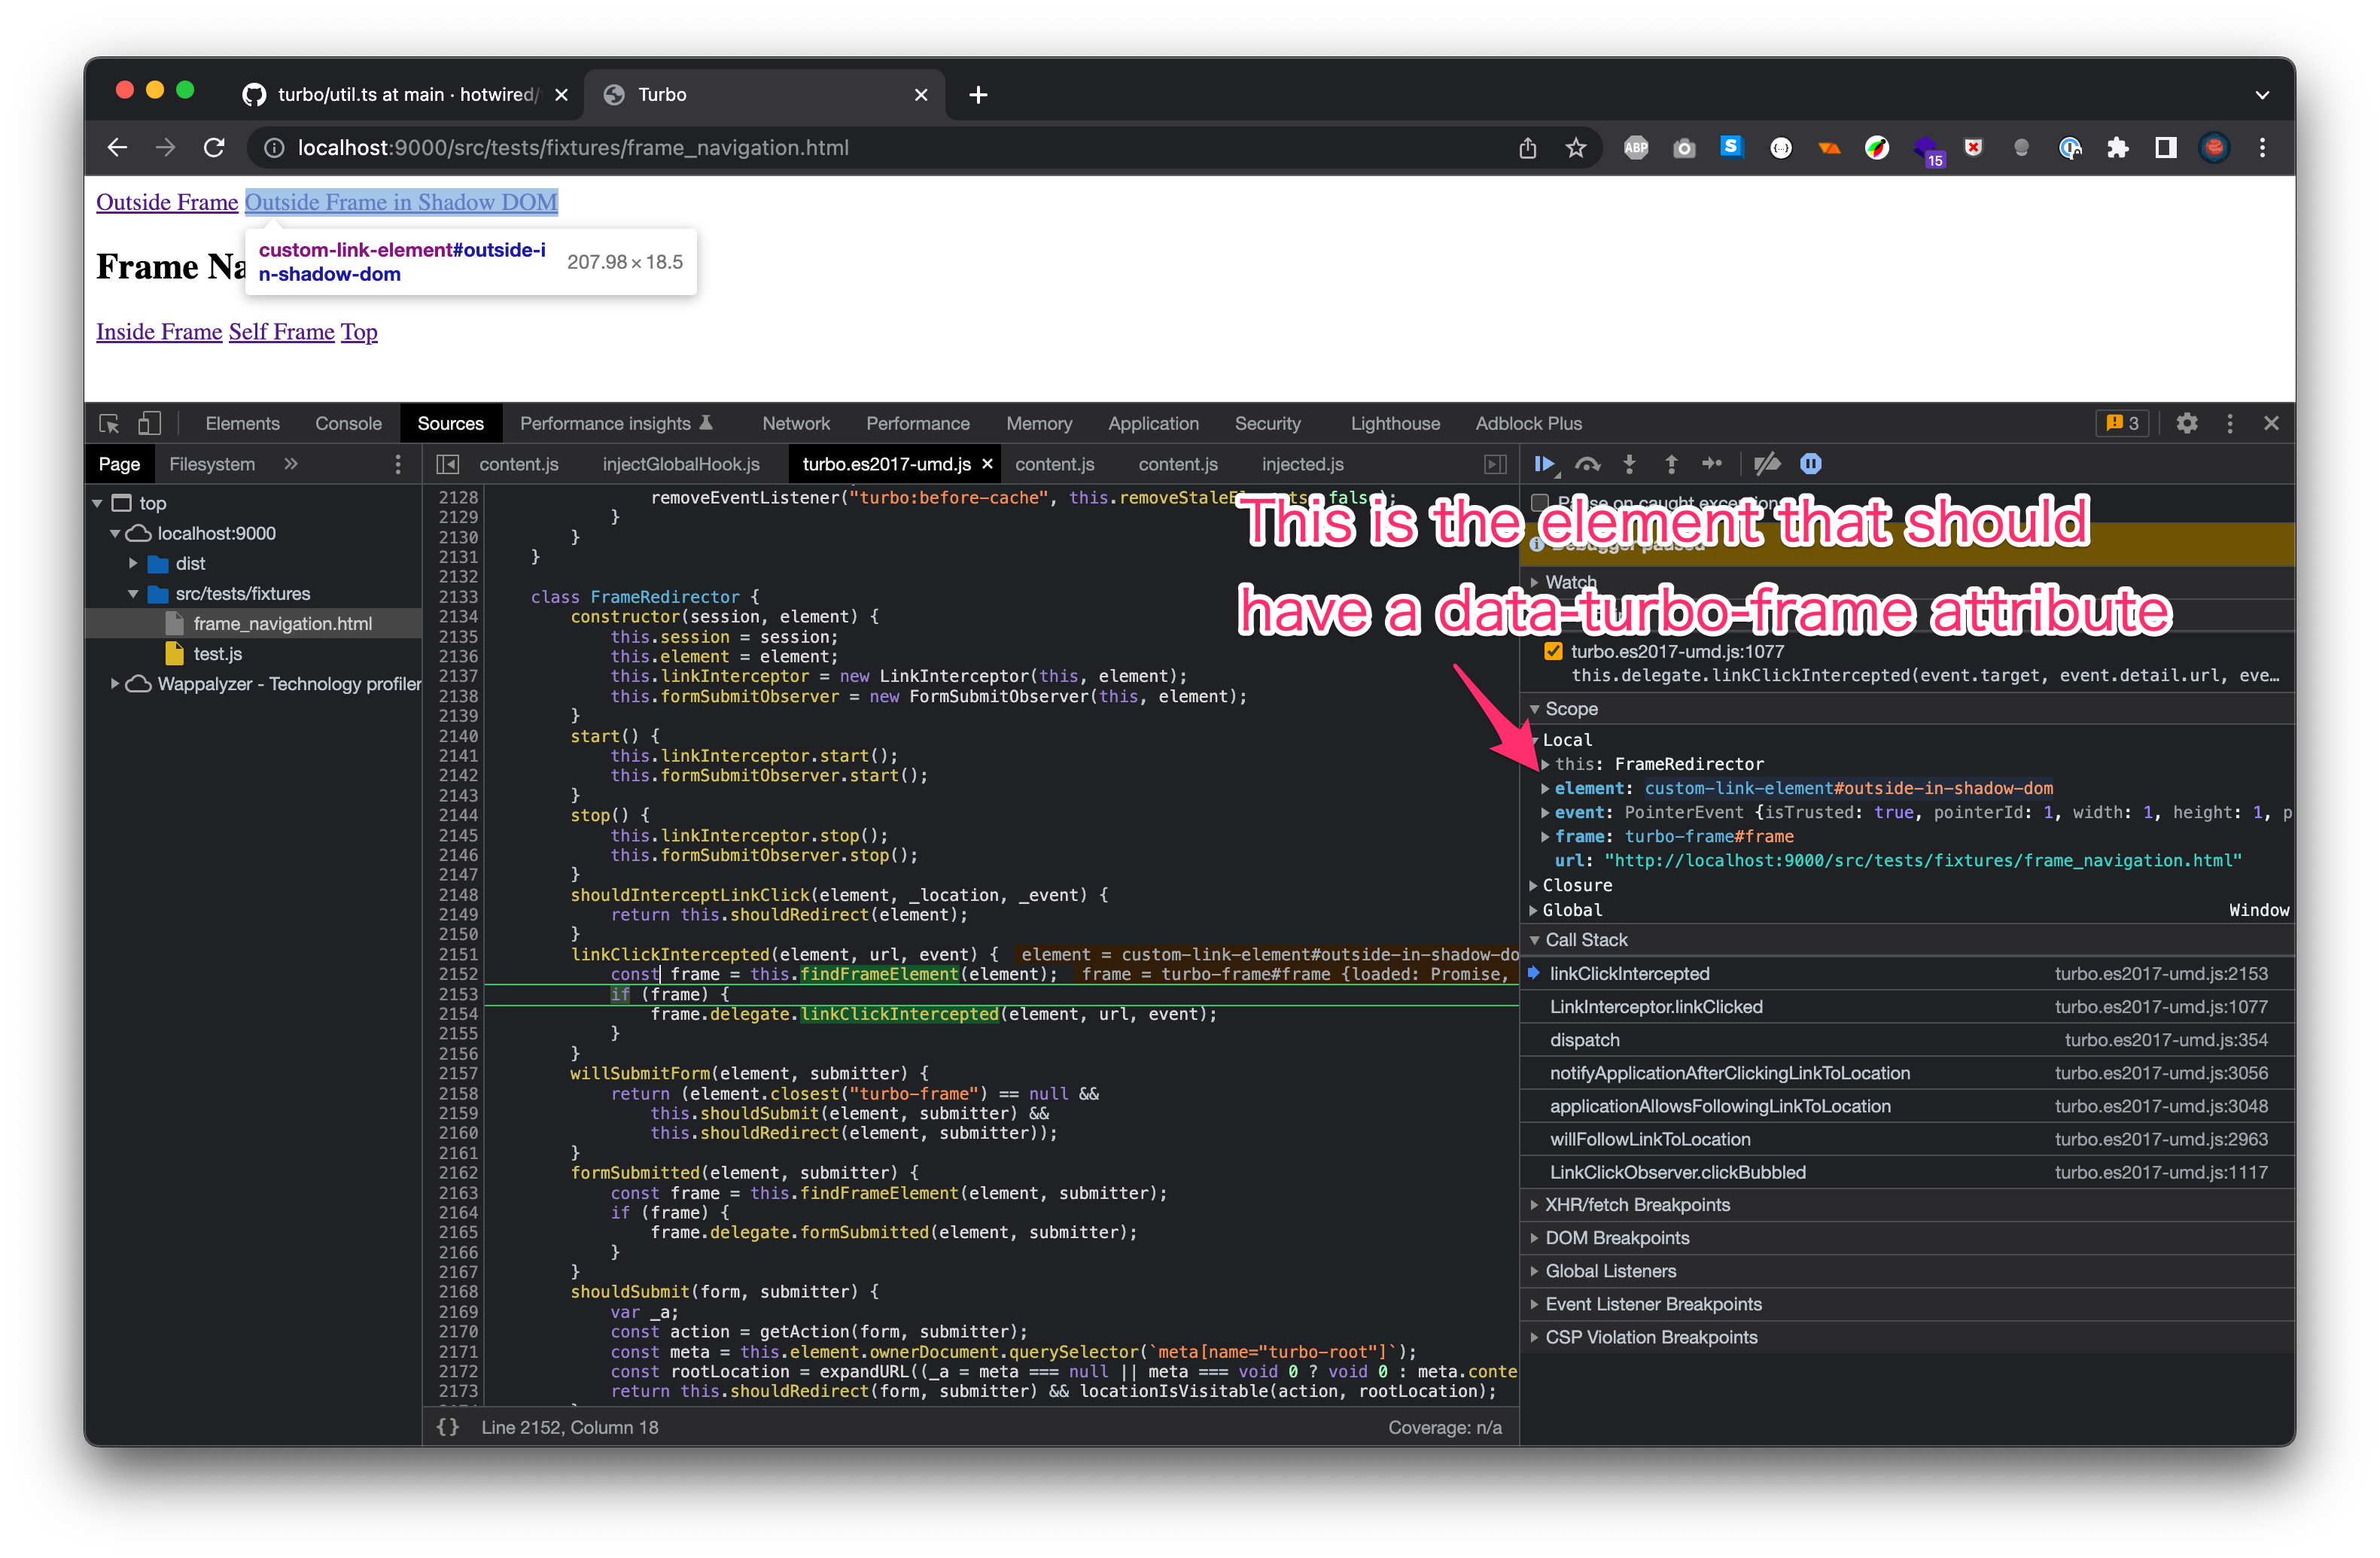Image resolution: width=2380 pixels, height=1558 pixels.
Task: Toggle pause on exceptions icon
Action: click(x=1810, y=464)
